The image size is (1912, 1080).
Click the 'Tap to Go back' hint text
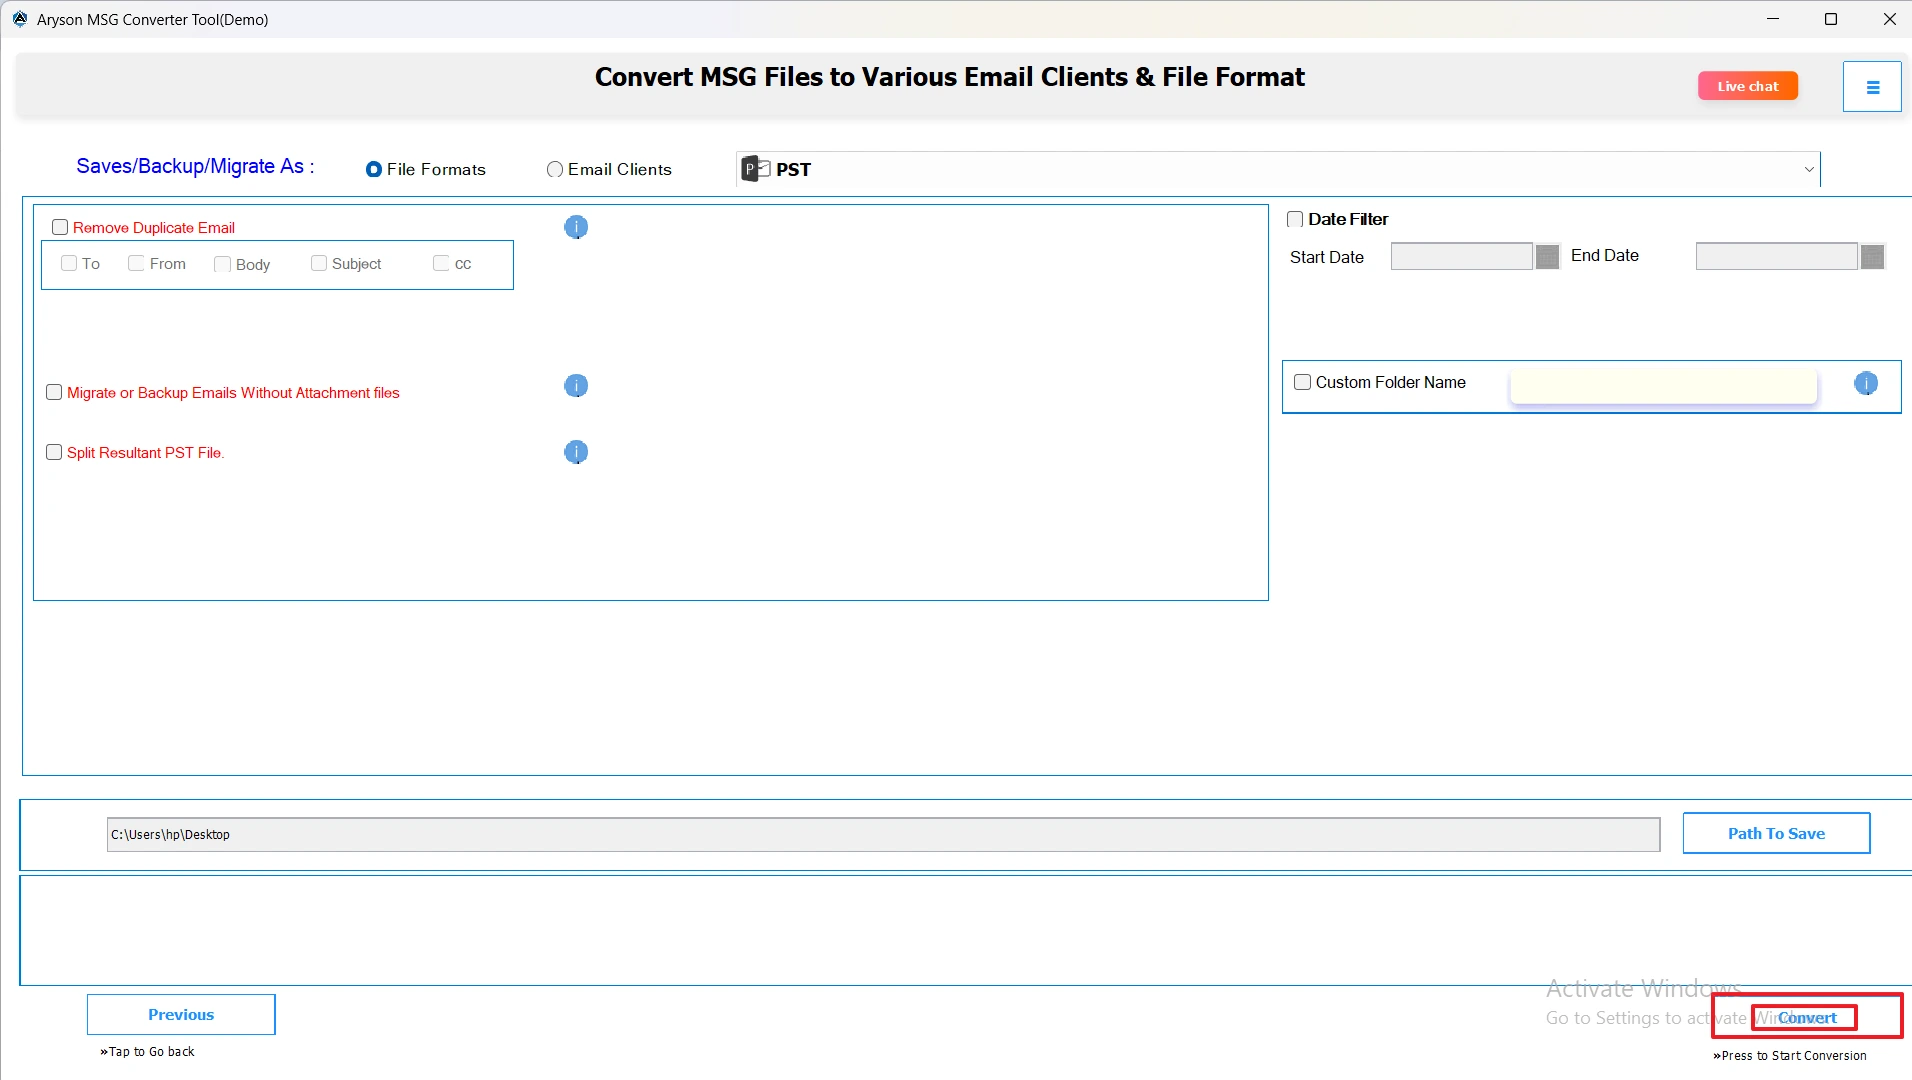(x=148, y=1052)
